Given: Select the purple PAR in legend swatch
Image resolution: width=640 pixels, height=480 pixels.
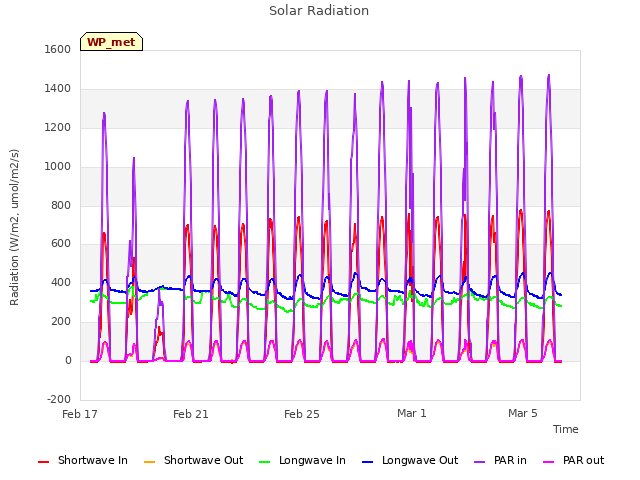Looking at the screenshot, I should (480, 462).
